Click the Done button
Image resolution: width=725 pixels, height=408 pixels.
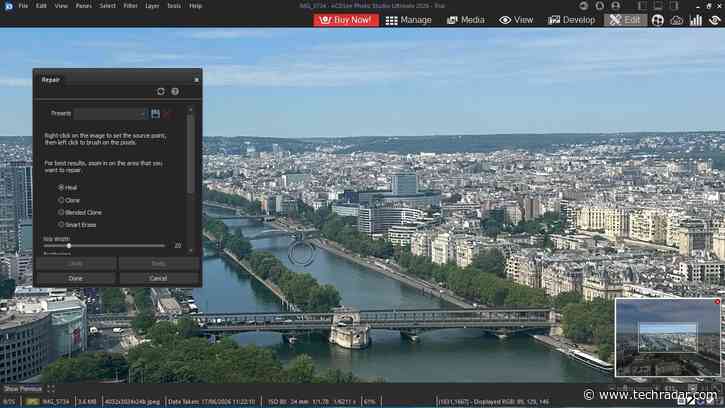click(76, 278)
